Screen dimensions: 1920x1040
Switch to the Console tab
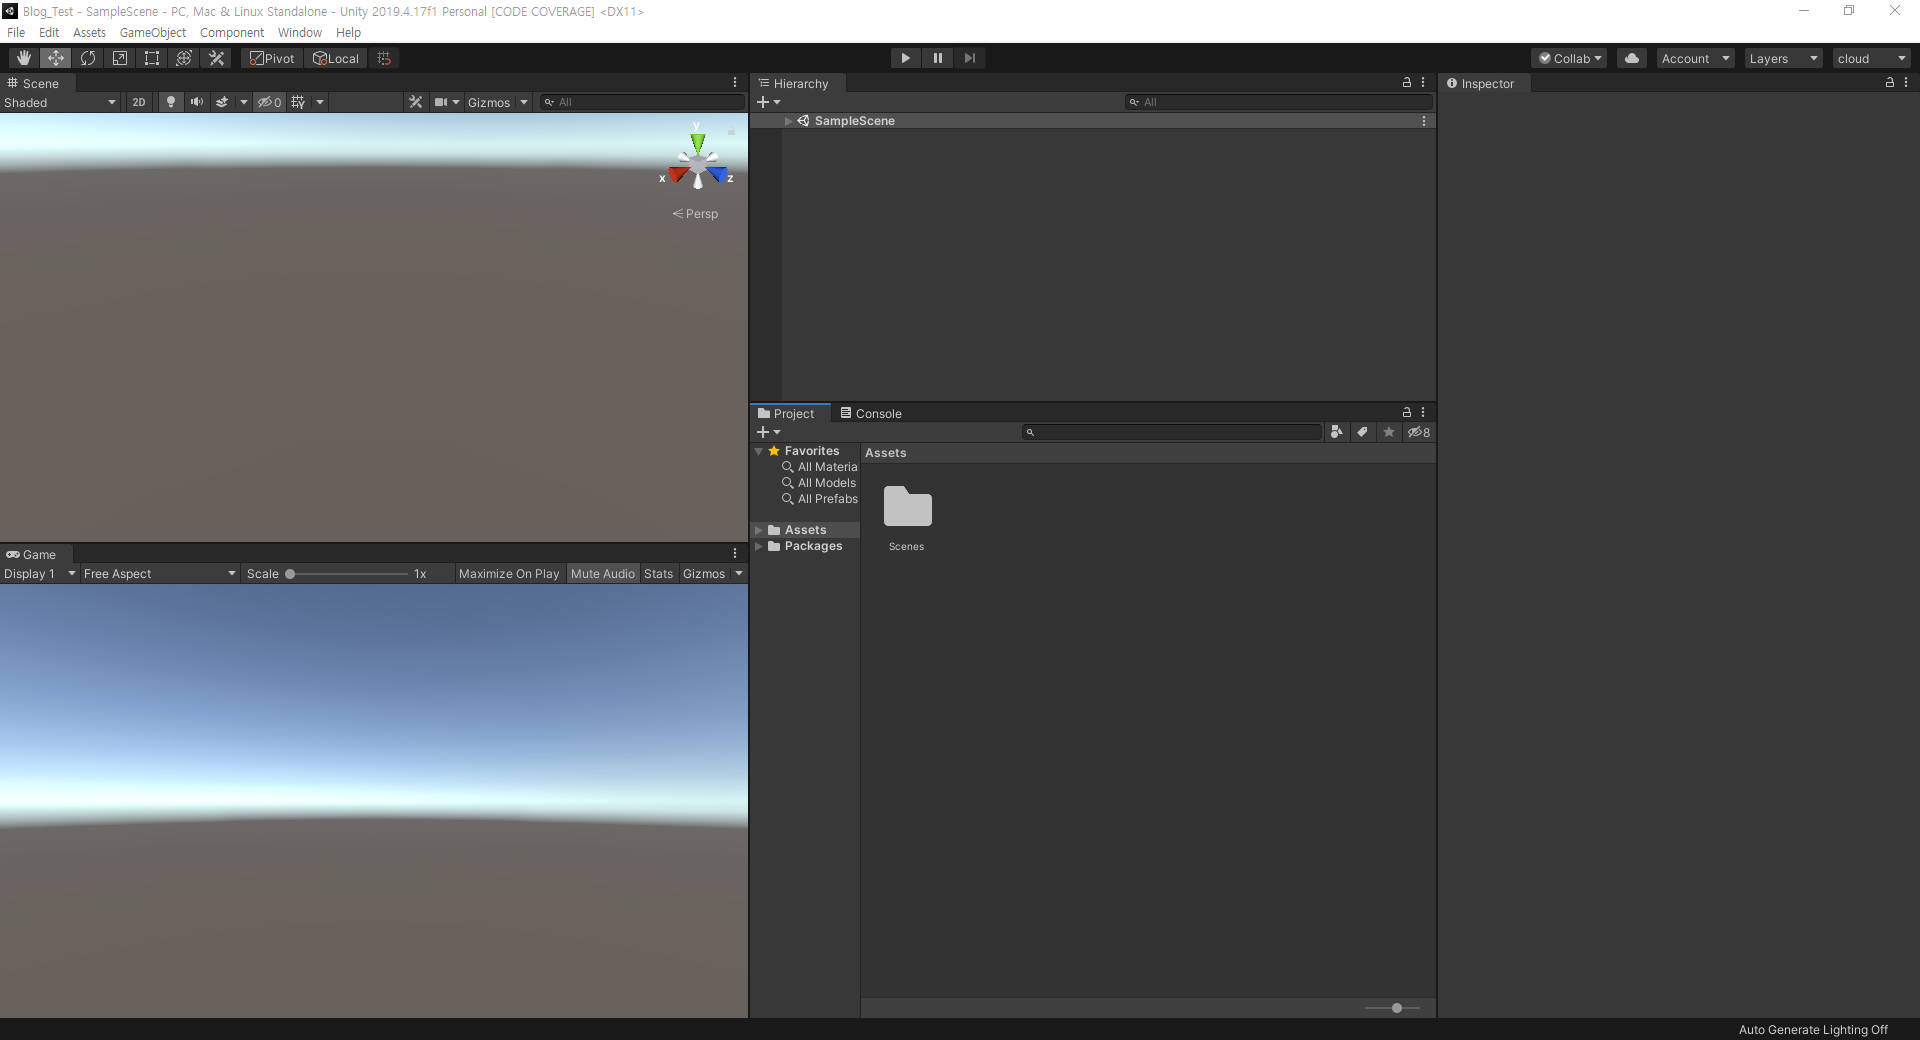871,413
